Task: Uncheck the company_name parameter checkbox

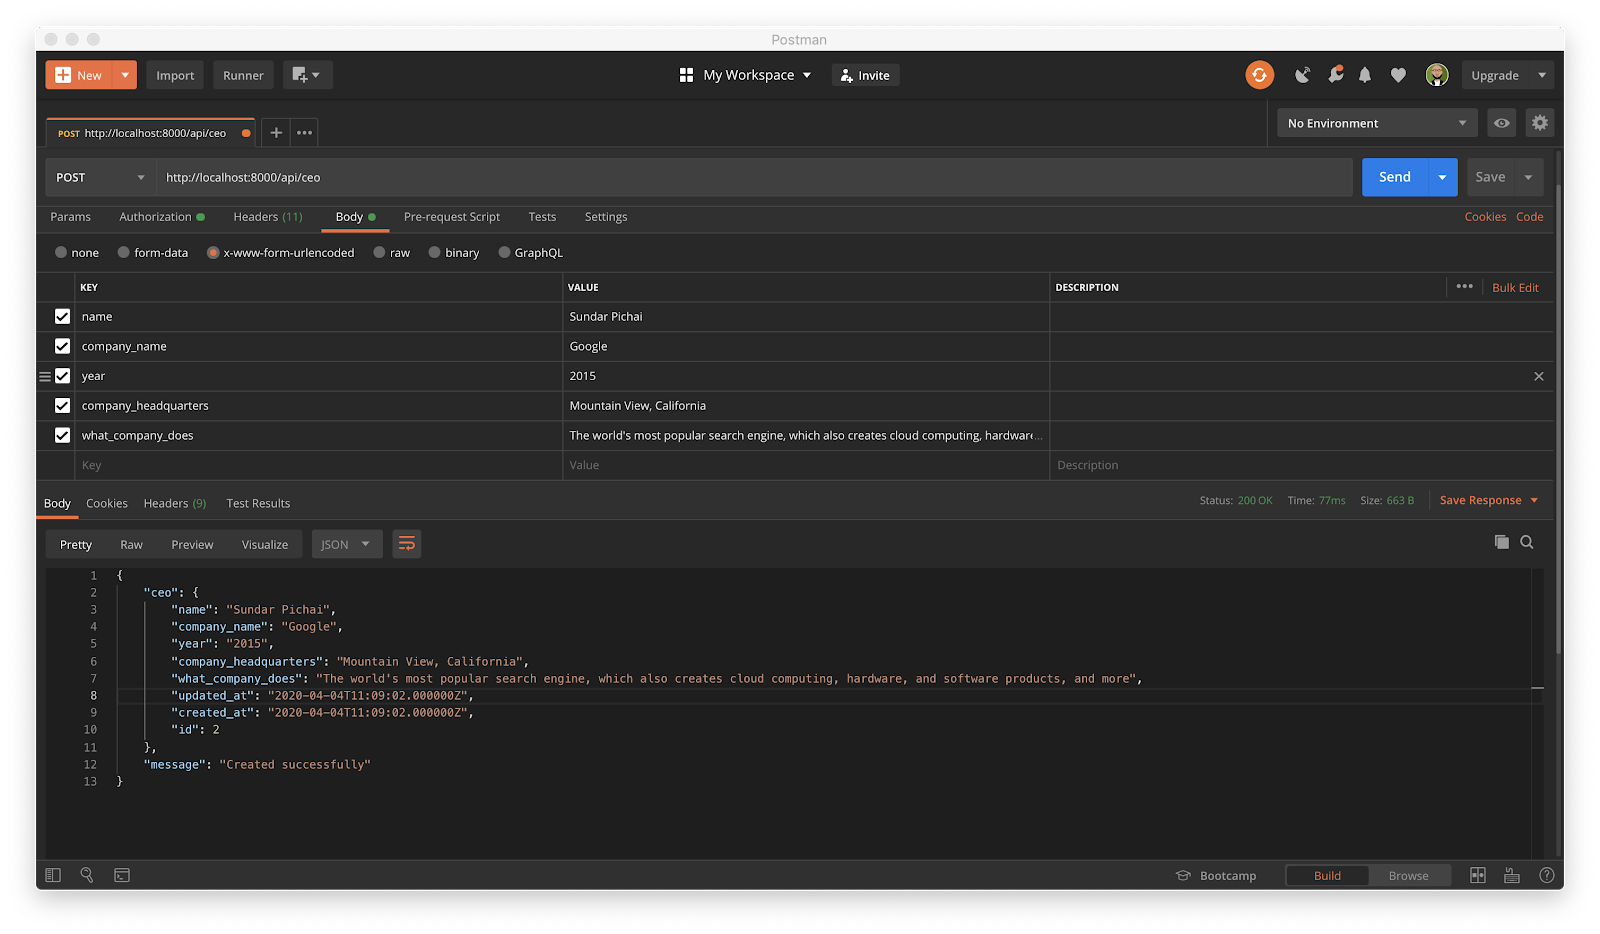Action: click(x=62, y=346)
